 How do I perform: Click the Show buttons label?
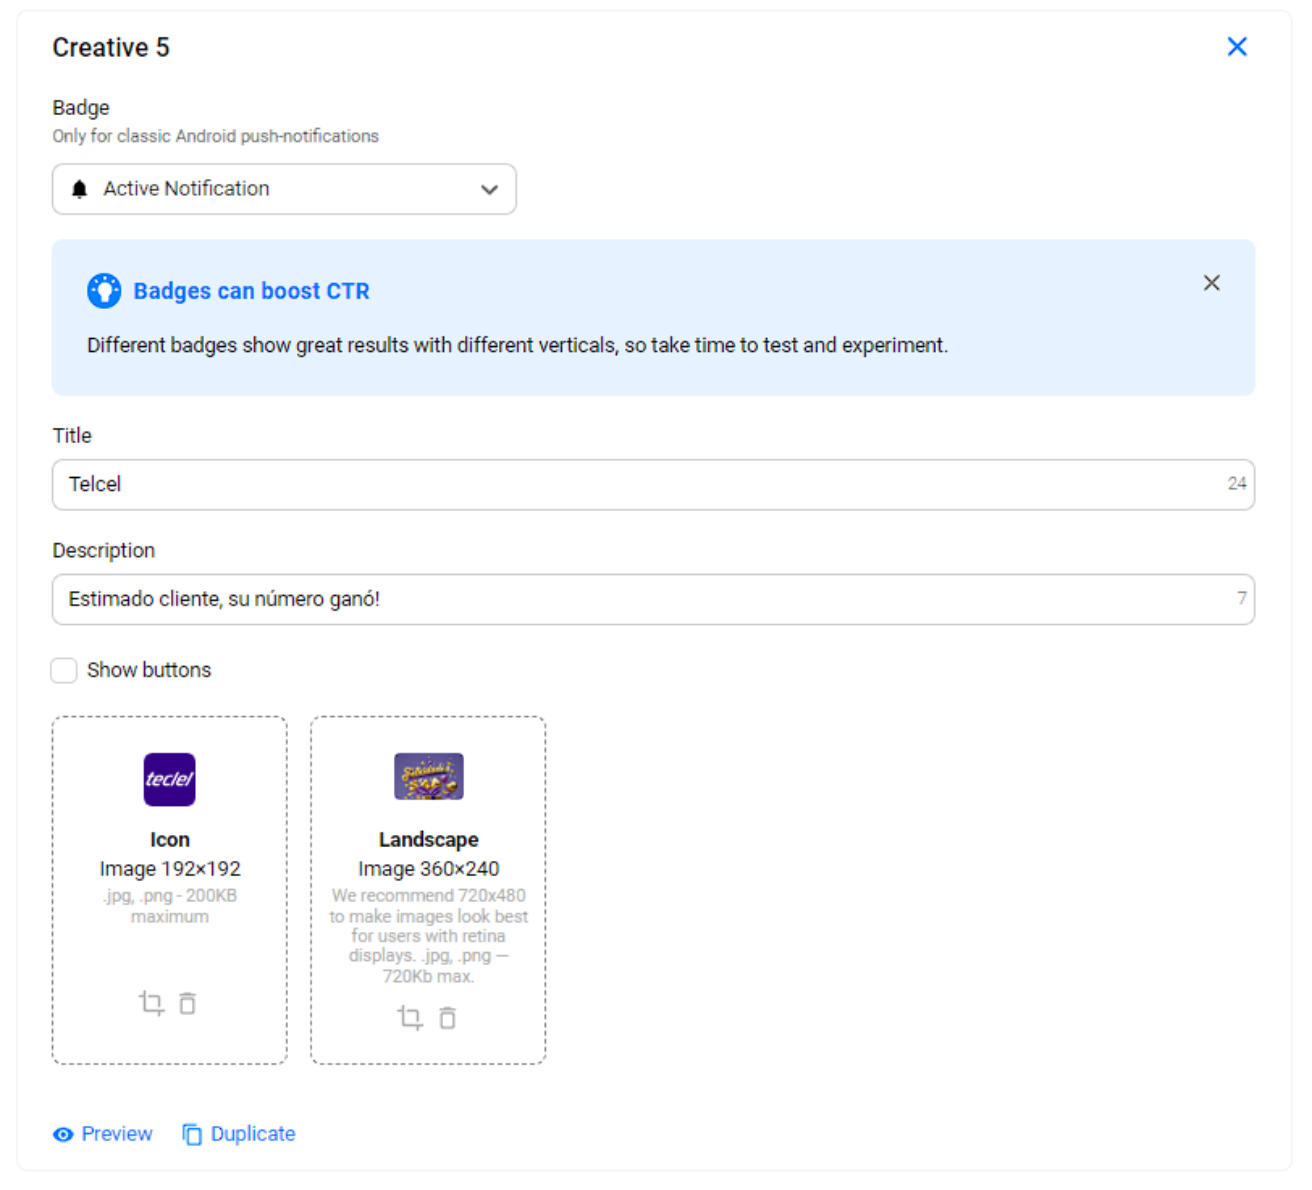149,670
